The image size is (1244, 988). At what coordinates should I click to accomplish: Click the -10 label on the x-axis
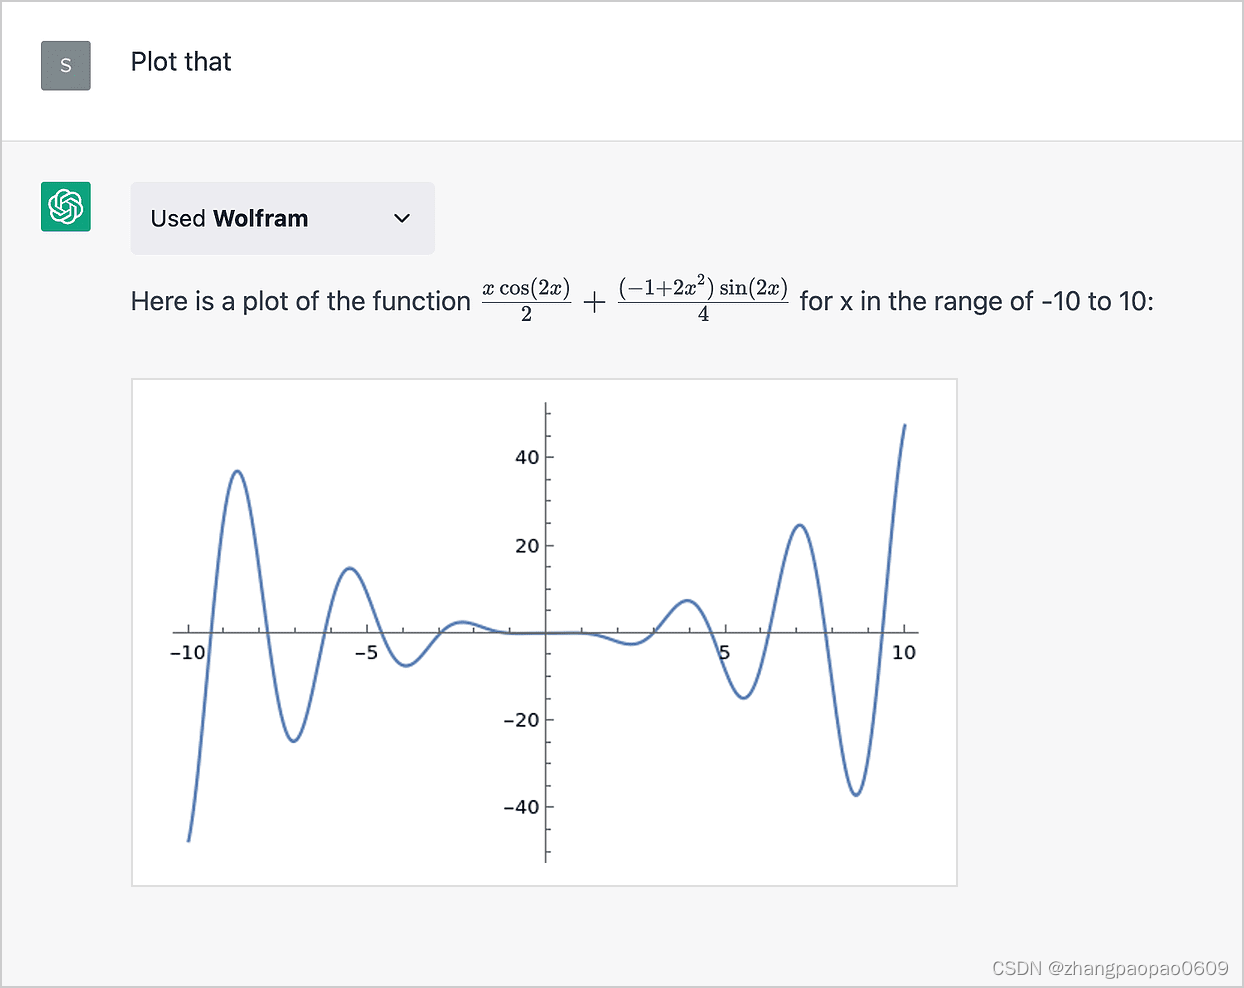click(187, 653)
